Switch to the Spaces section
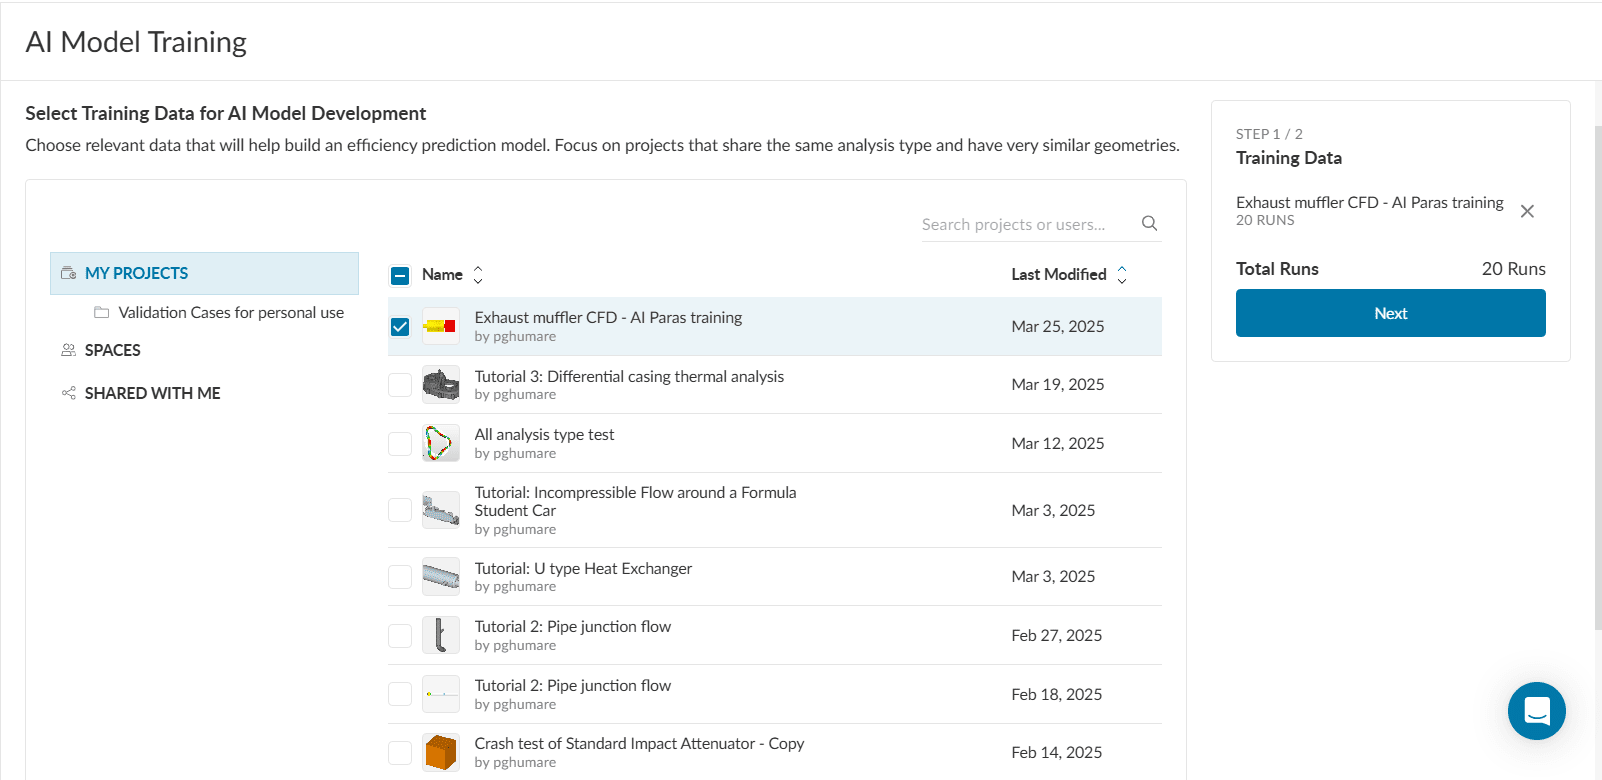This screenshot has height=780, width=1602. point(112,351)
